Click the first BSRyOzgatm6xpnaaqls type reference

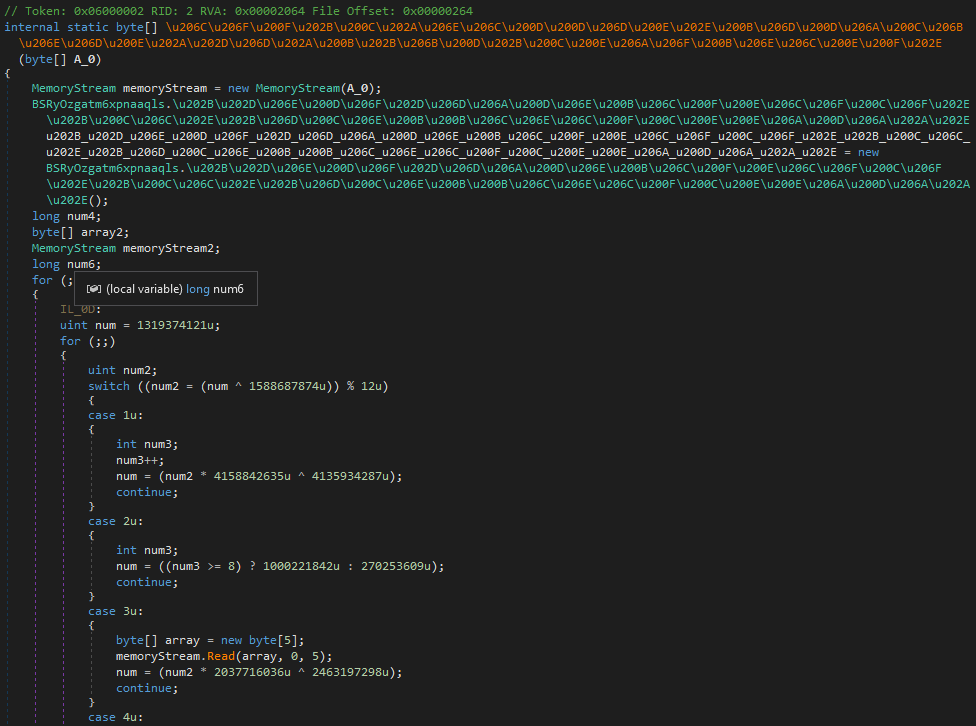point(98,104)
